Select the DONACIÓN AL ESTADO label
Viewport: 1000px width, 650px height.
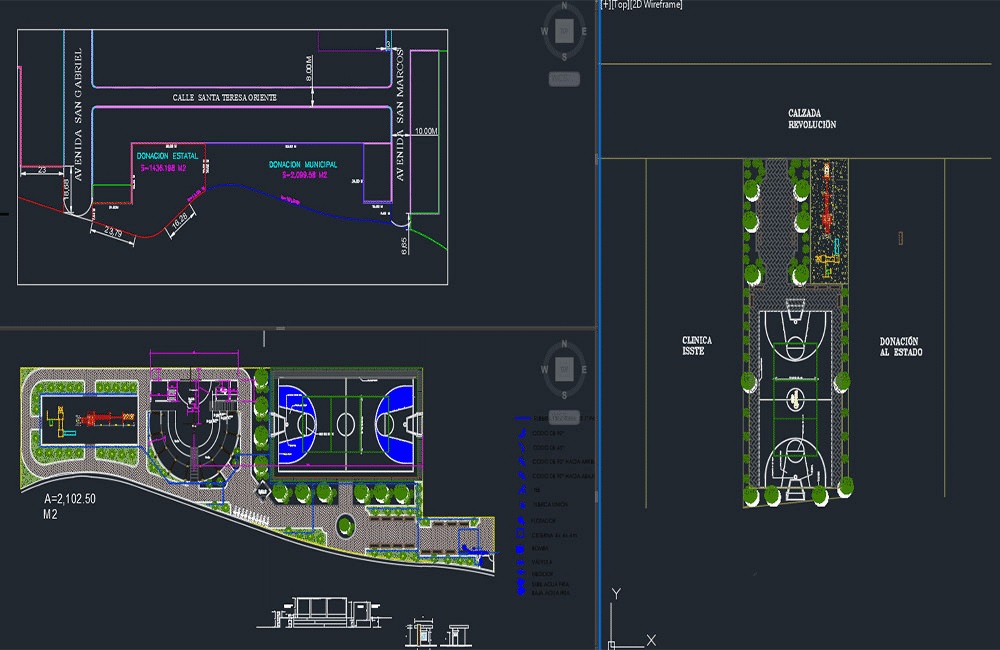click(901, 346)
